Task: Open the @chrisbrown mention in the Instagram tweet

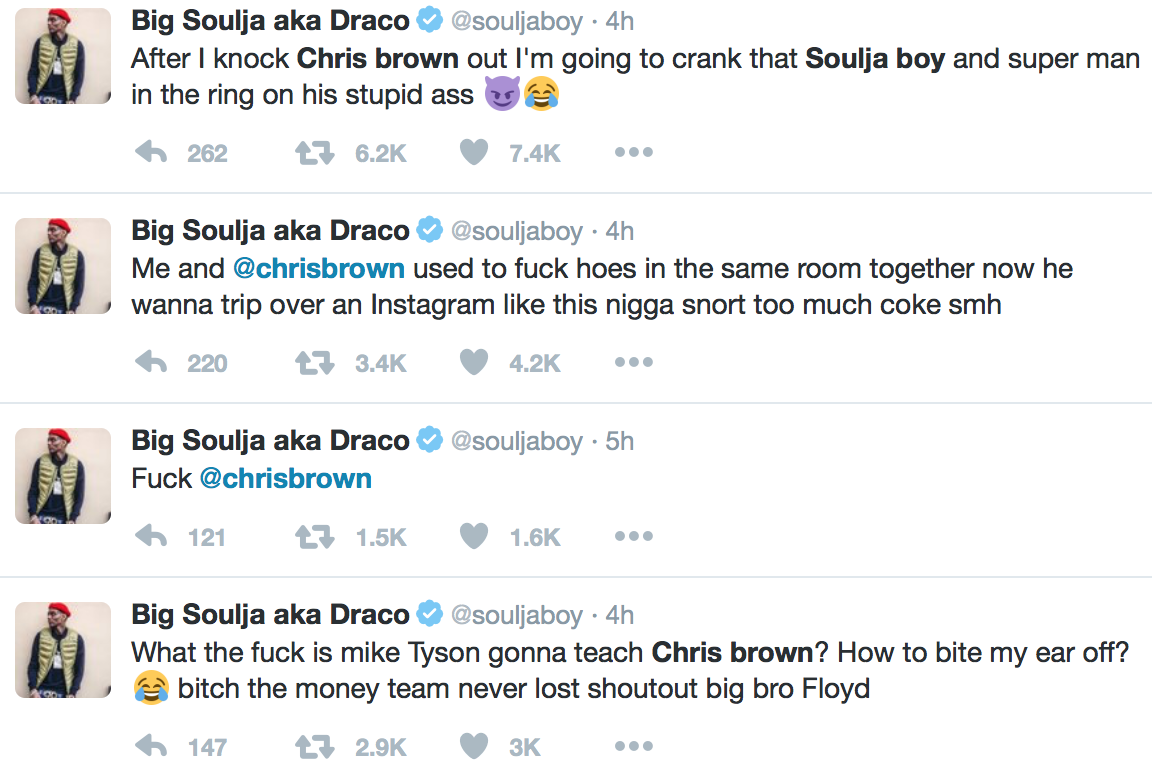Action: tap(319, 269)
